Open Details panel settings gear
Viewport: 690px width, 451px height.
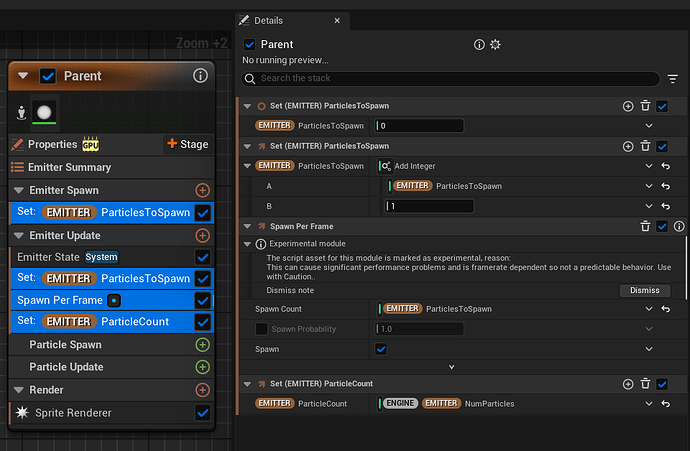[495, 44]
